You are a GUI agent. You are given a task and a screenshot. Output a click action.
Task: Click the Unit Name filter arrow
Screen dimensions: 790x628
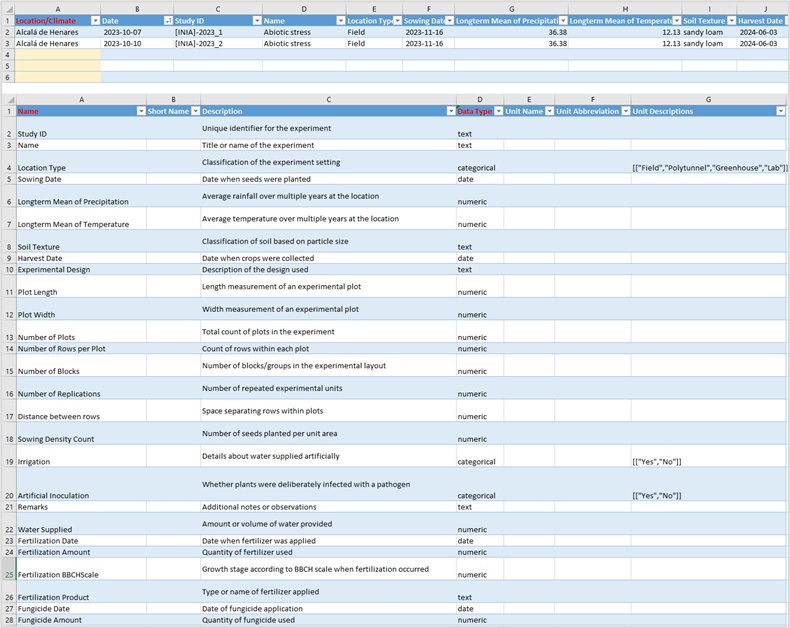click(x=549, y=111)
